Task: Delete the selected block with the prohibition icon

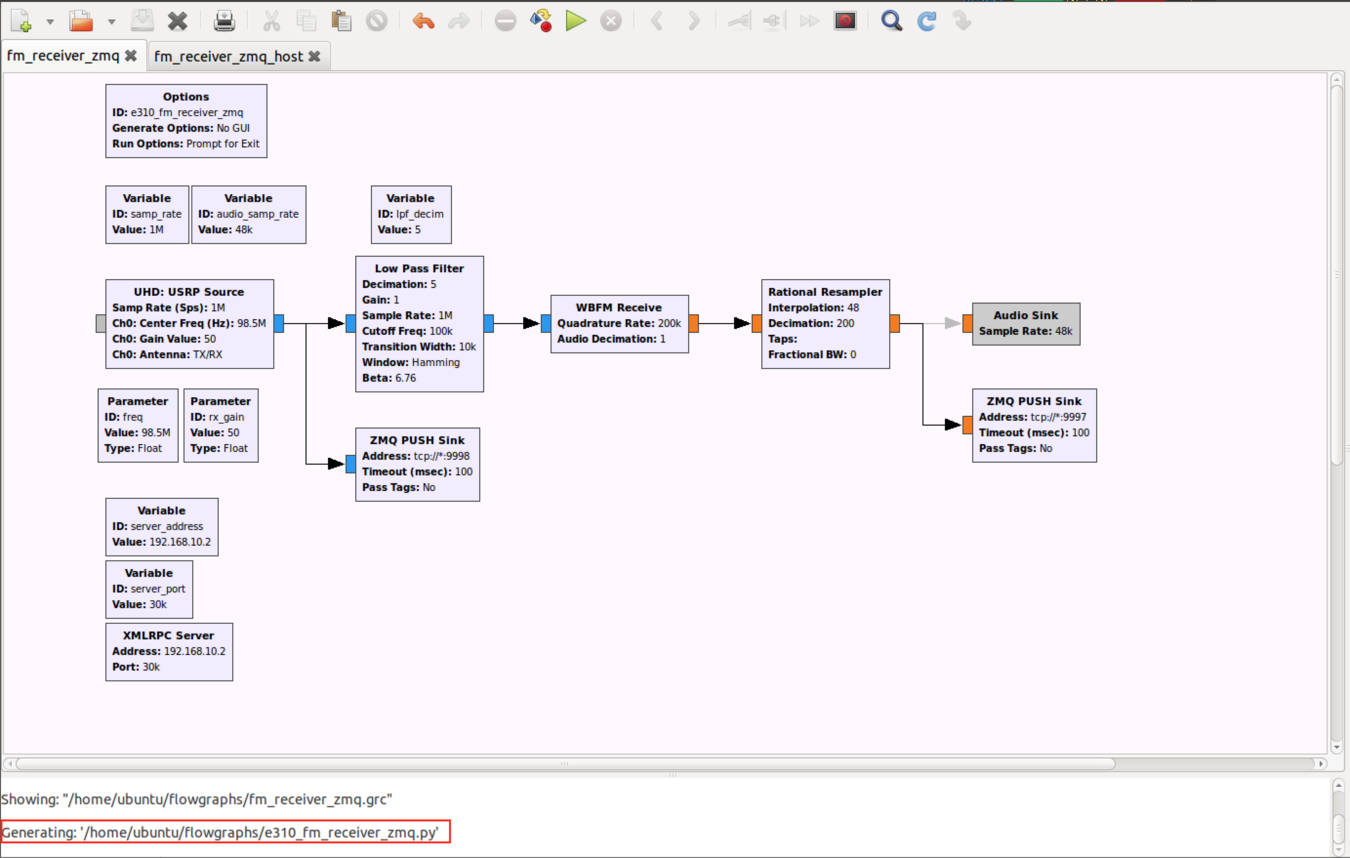Action: pos(376,20)
